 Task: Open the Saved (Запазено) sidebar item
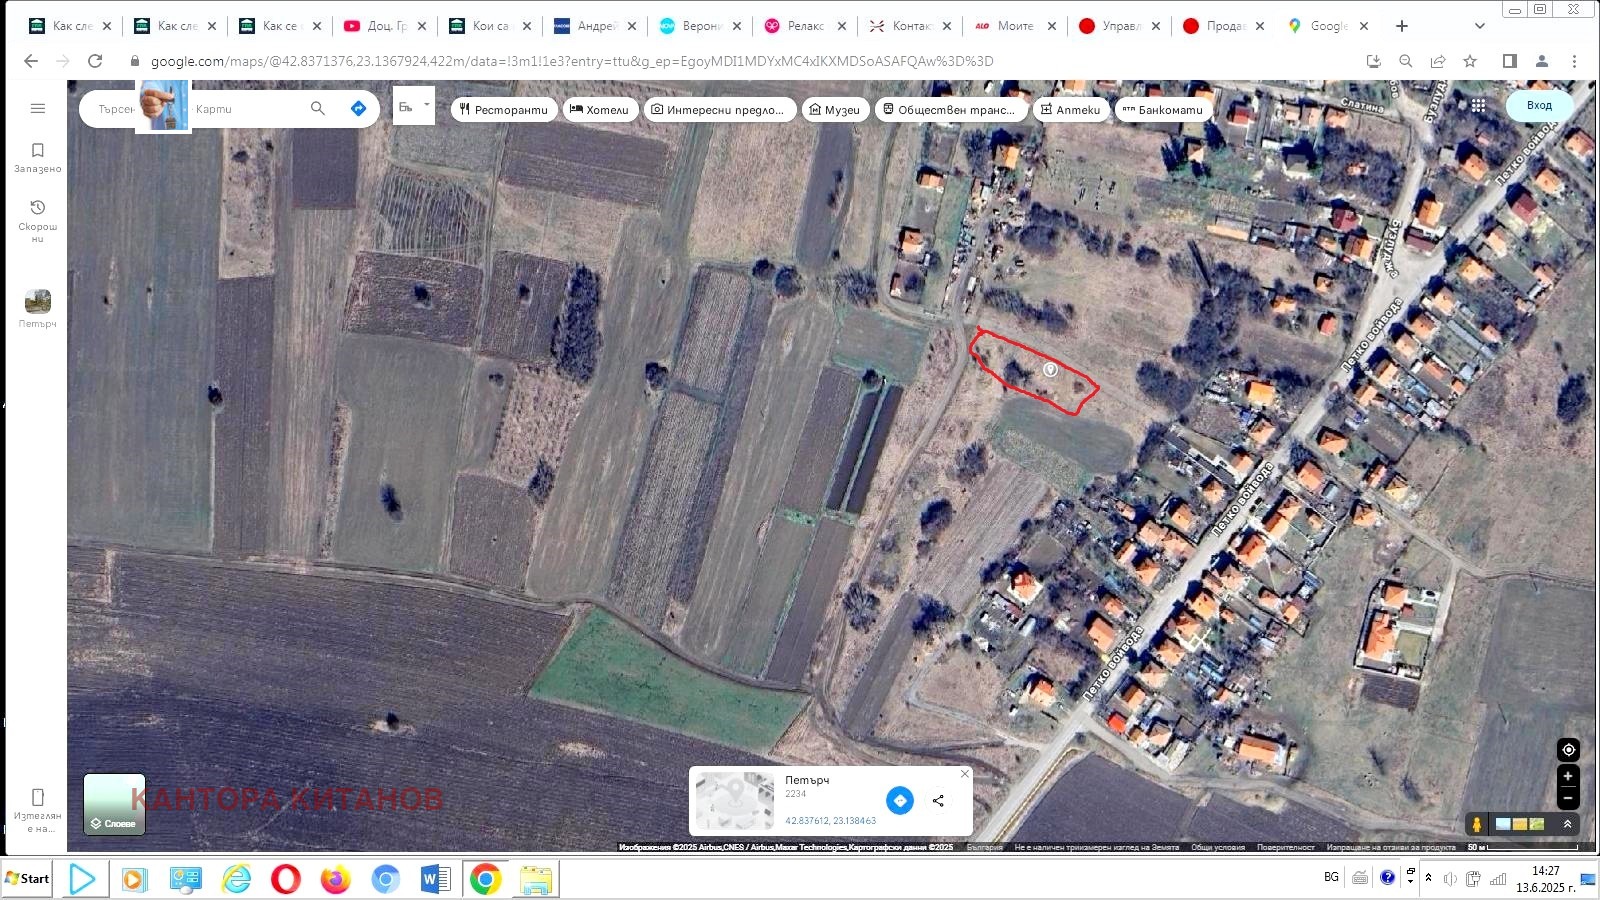[38, 157]
